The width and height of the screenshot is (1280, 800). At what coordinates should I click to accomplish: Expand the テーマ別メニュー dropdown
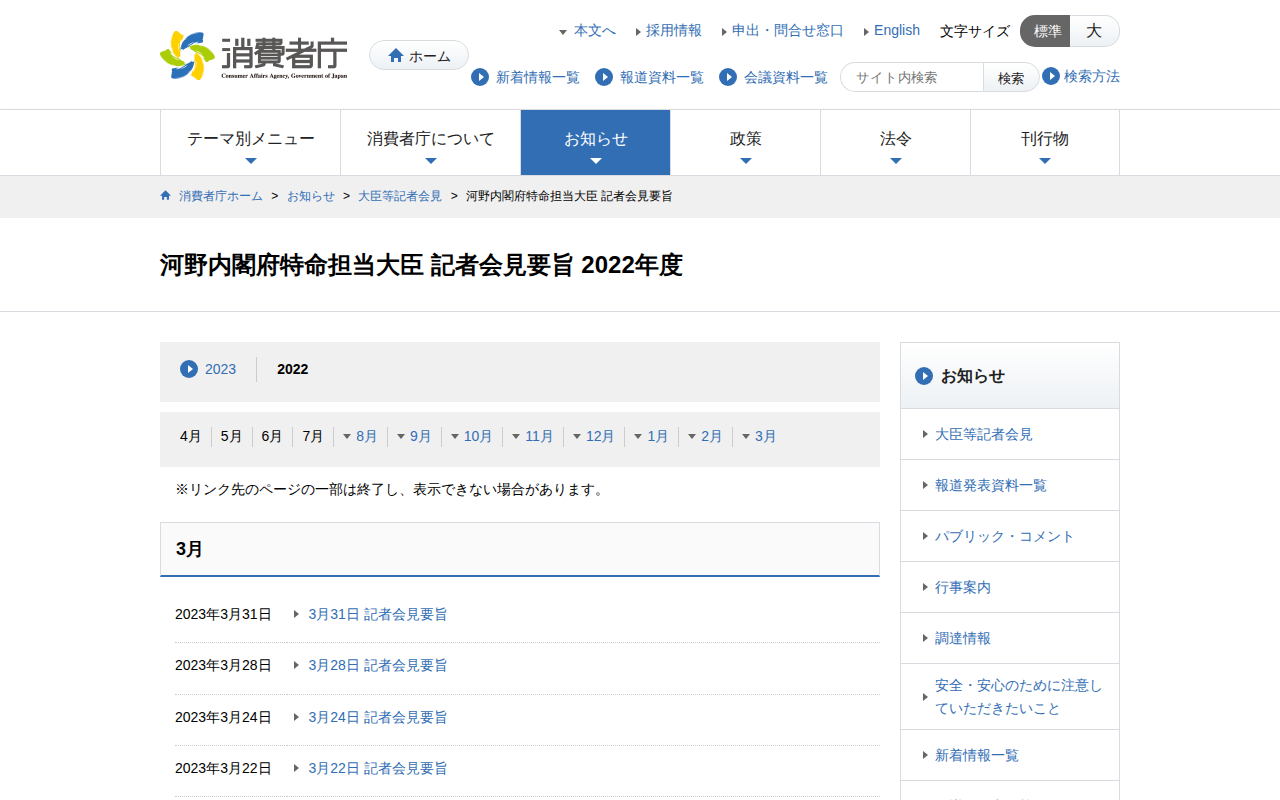click(250, 142)
